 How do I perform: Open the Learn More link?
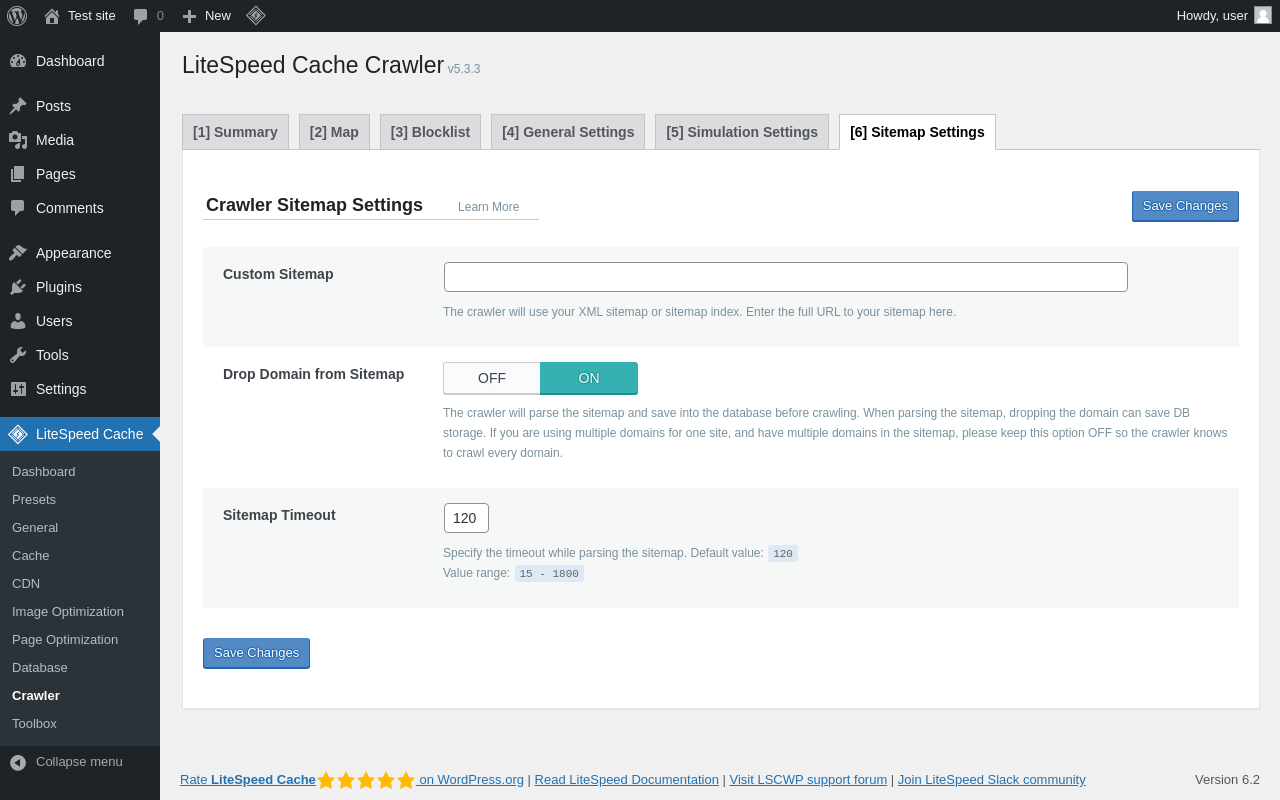tap(488, 207)
